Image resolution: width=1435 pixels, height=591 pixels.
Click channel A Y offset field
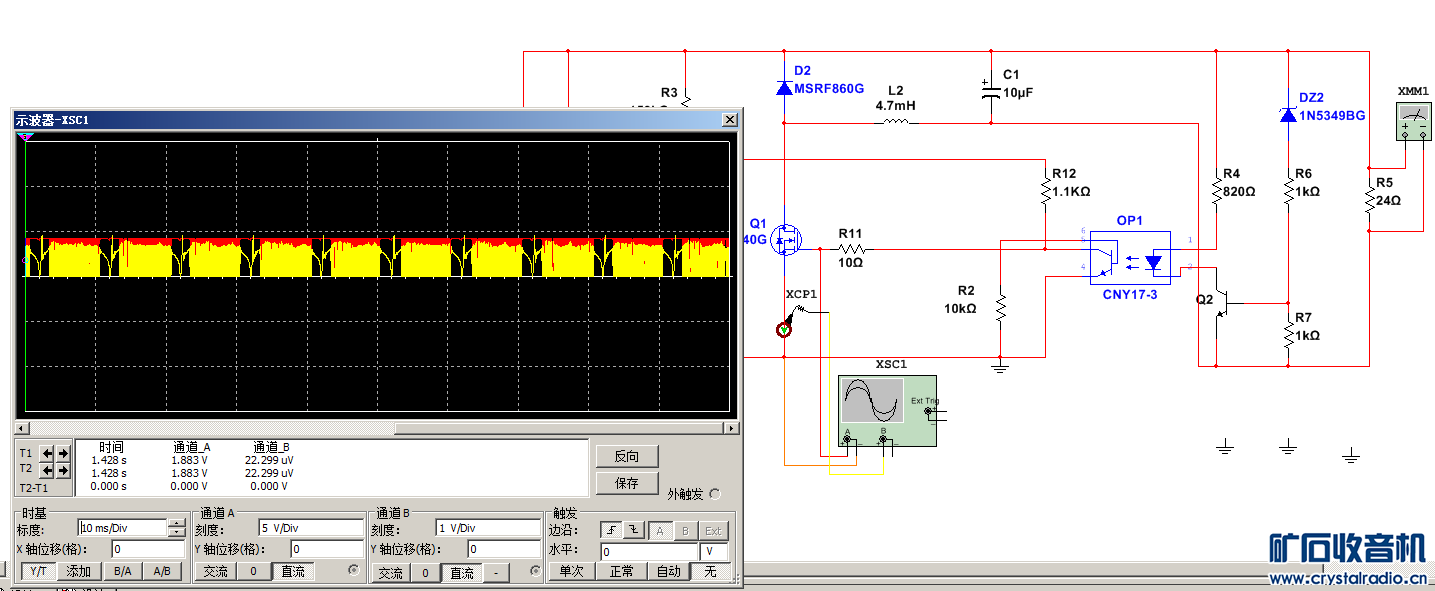click(327, 549)
